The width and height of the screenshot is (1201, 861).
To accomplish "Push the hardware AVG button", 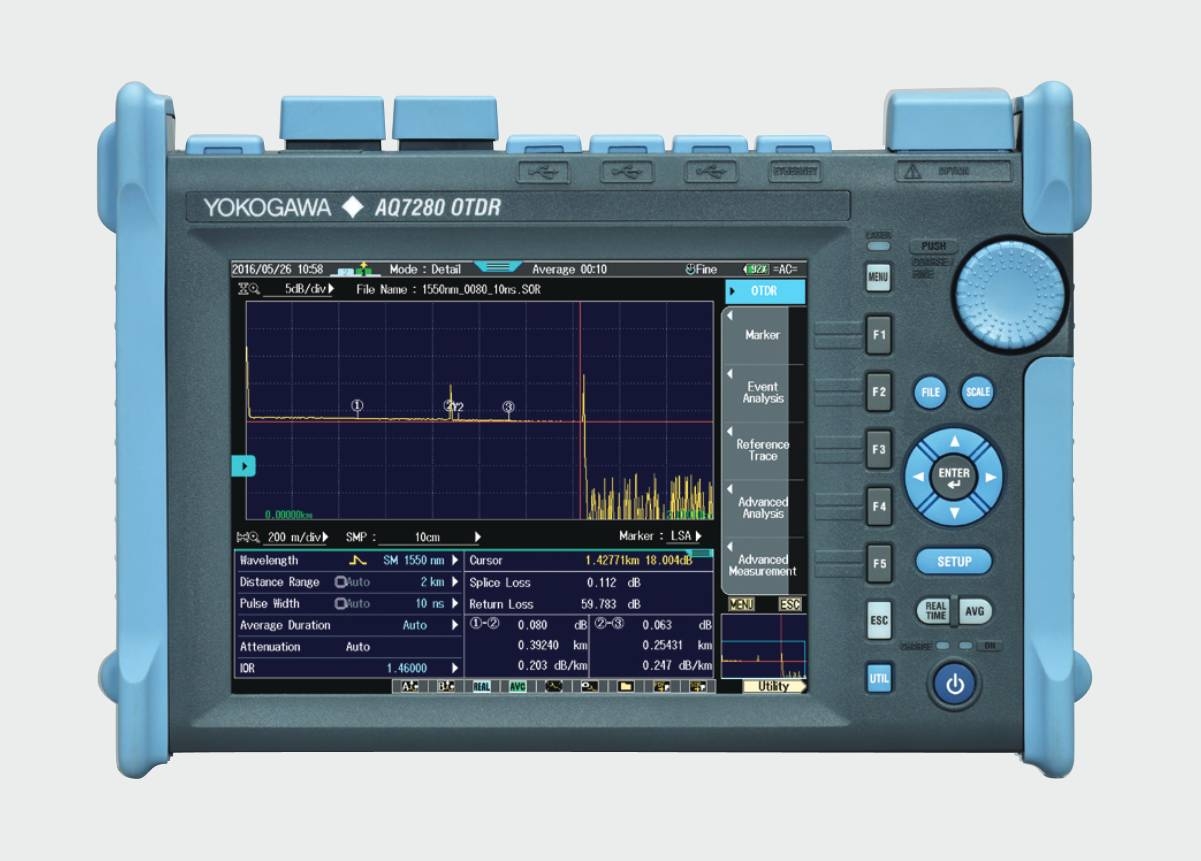I will click(975, 611).
